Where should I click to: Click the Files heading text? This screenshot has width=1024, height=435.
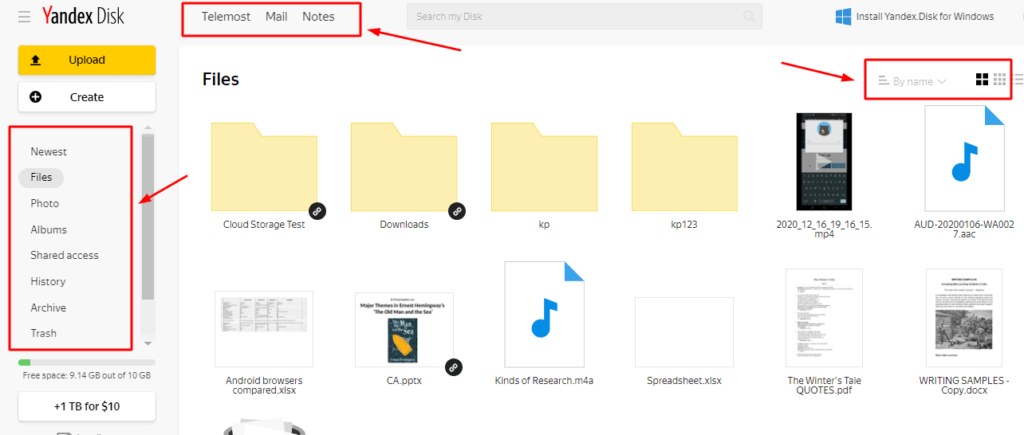click(x=221, y=80)
